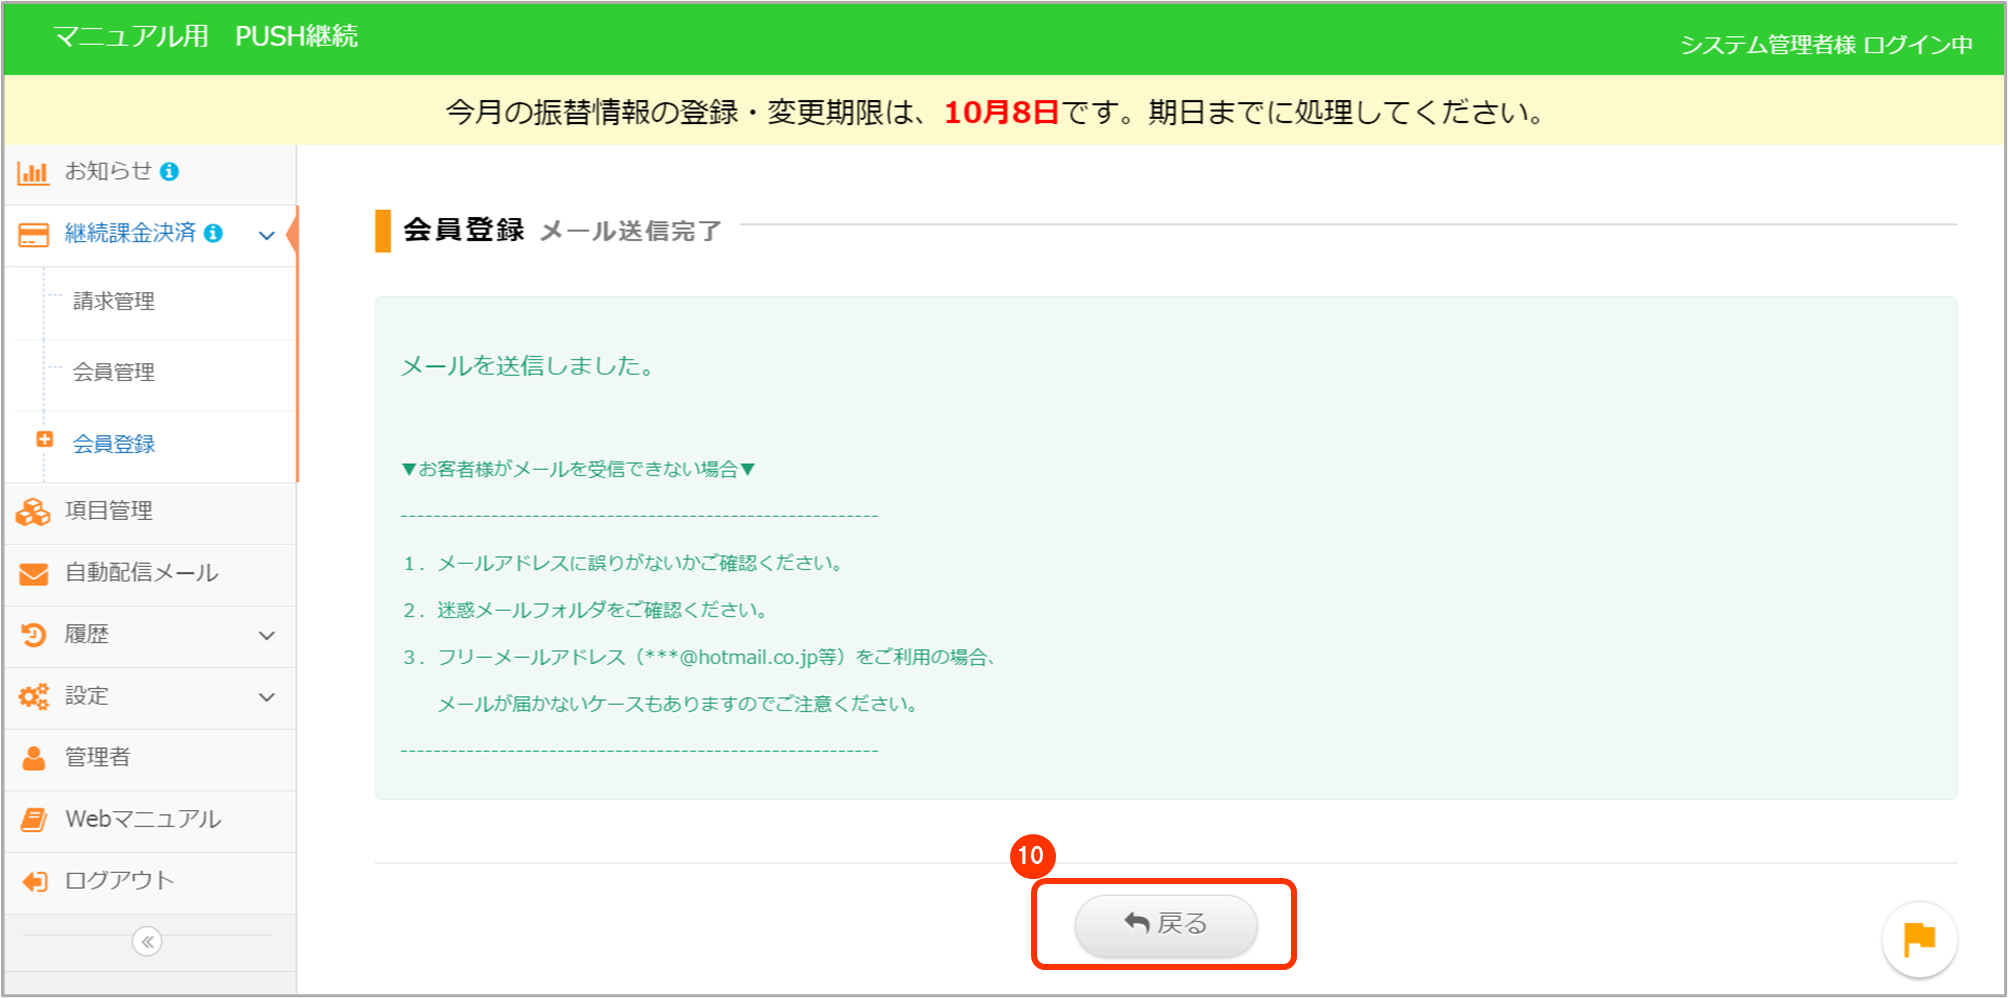
Task: Collapse the sidebar with double-arrow button
Action: point(147,942)
